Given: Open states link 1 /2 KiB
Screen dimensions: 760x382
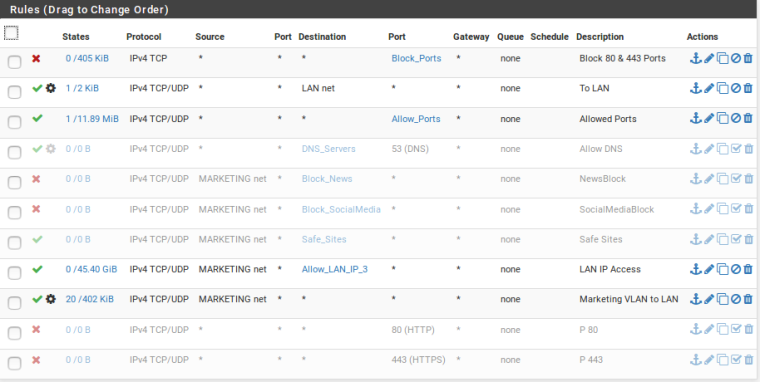Looking at the screenshot, I should point(82,88).
